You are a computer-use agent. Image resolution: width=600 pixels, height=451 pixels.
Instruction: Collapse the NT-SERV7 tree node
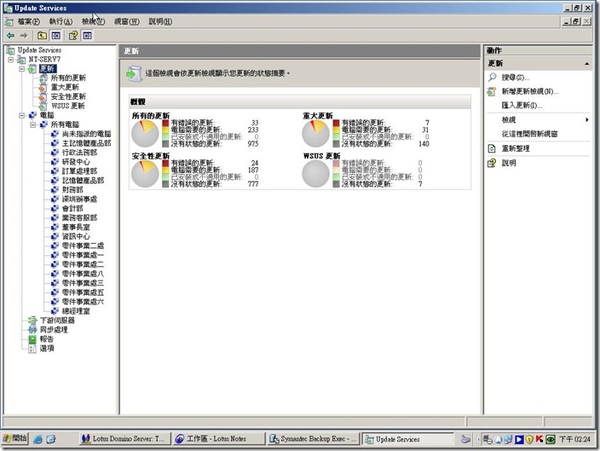[x=11, y=60]
